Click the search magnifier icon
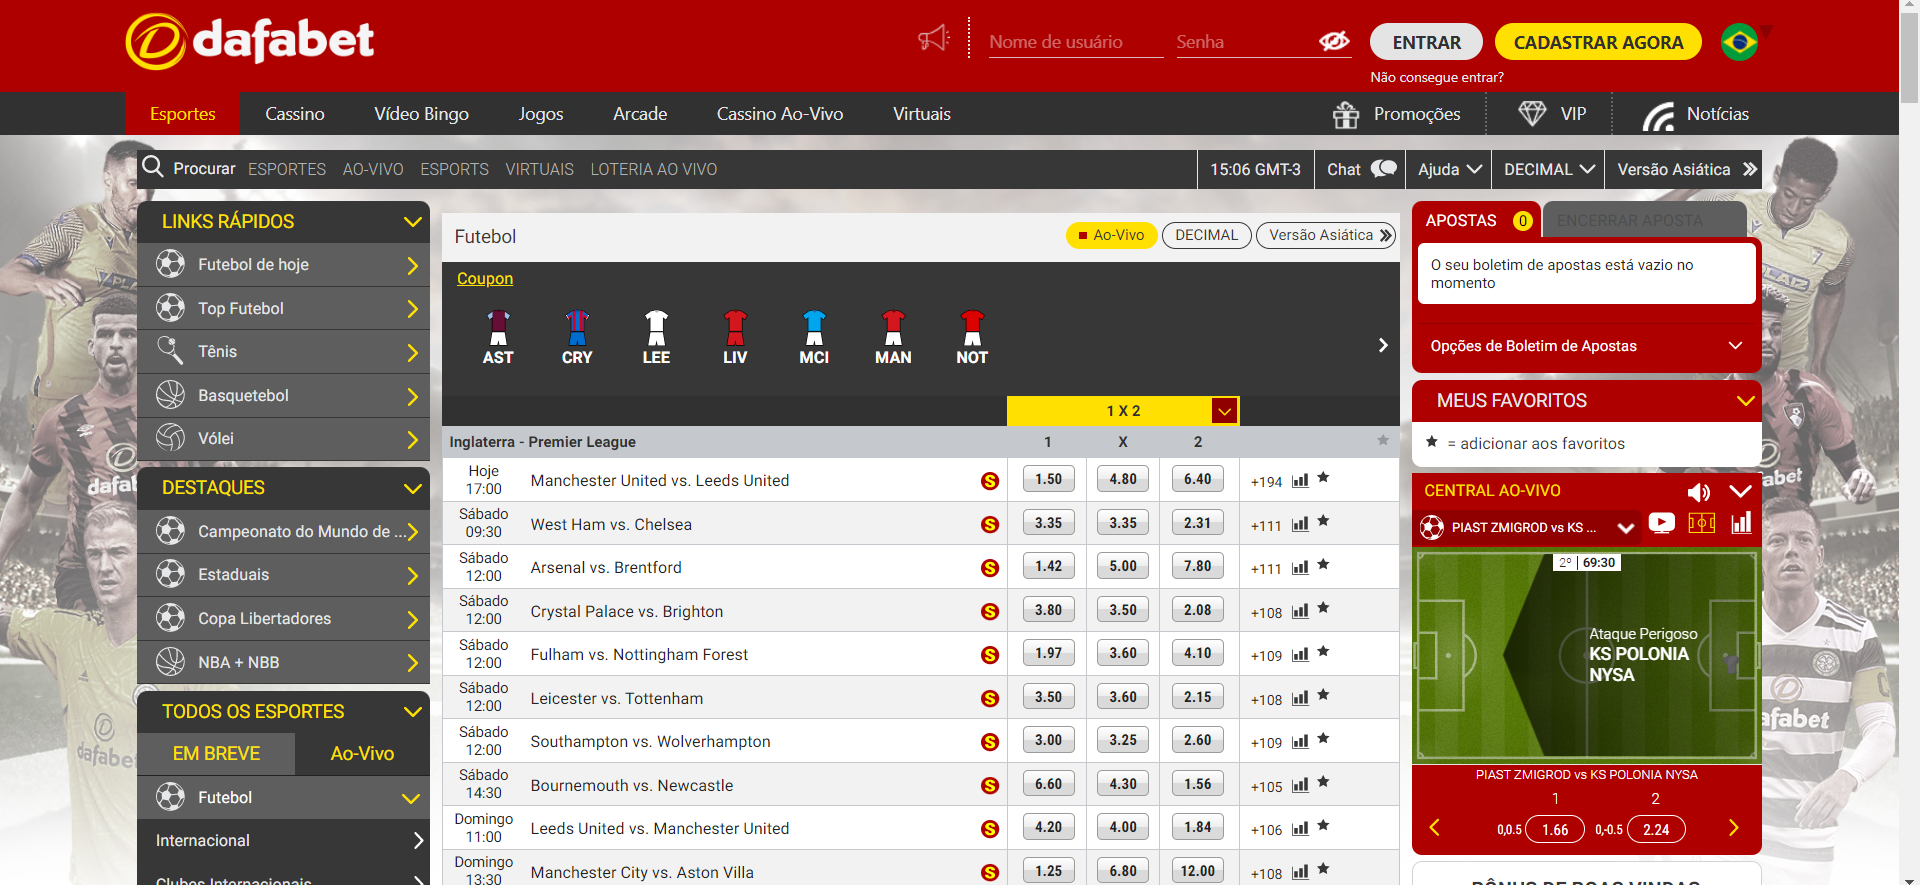The image size is (1920, 885). coord(153,167)
